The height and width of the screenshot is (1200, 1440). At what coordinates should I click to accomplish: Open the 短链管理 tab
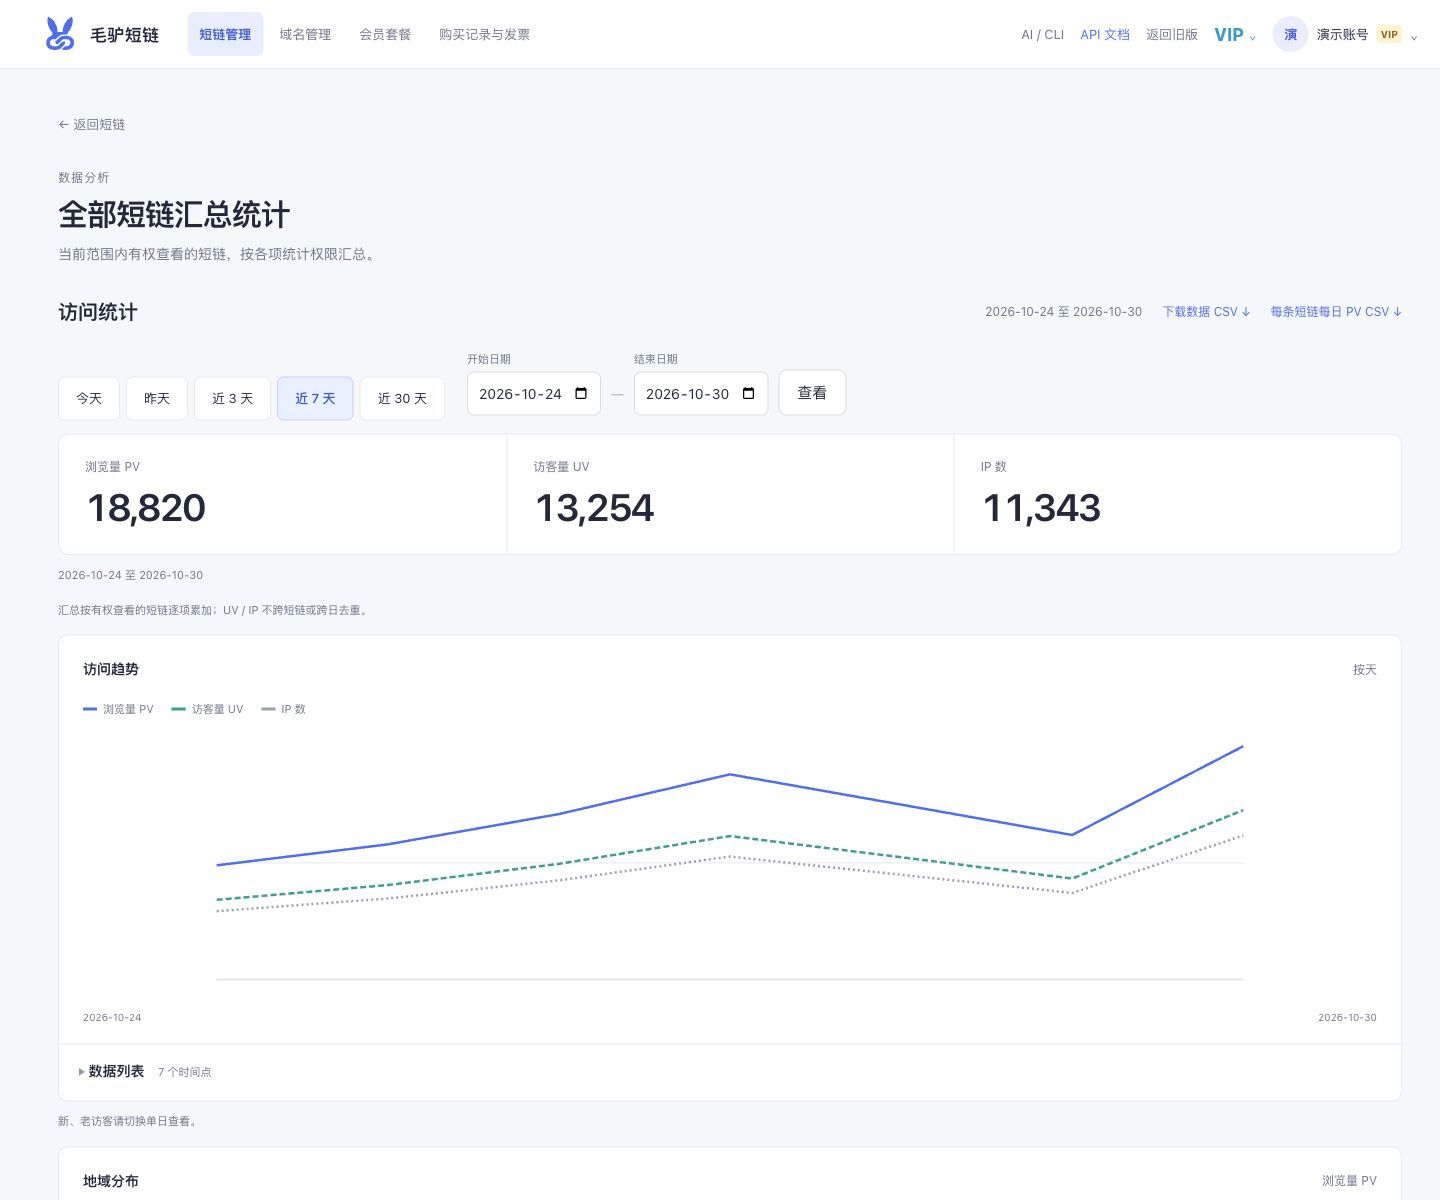[x=225, y=34]
